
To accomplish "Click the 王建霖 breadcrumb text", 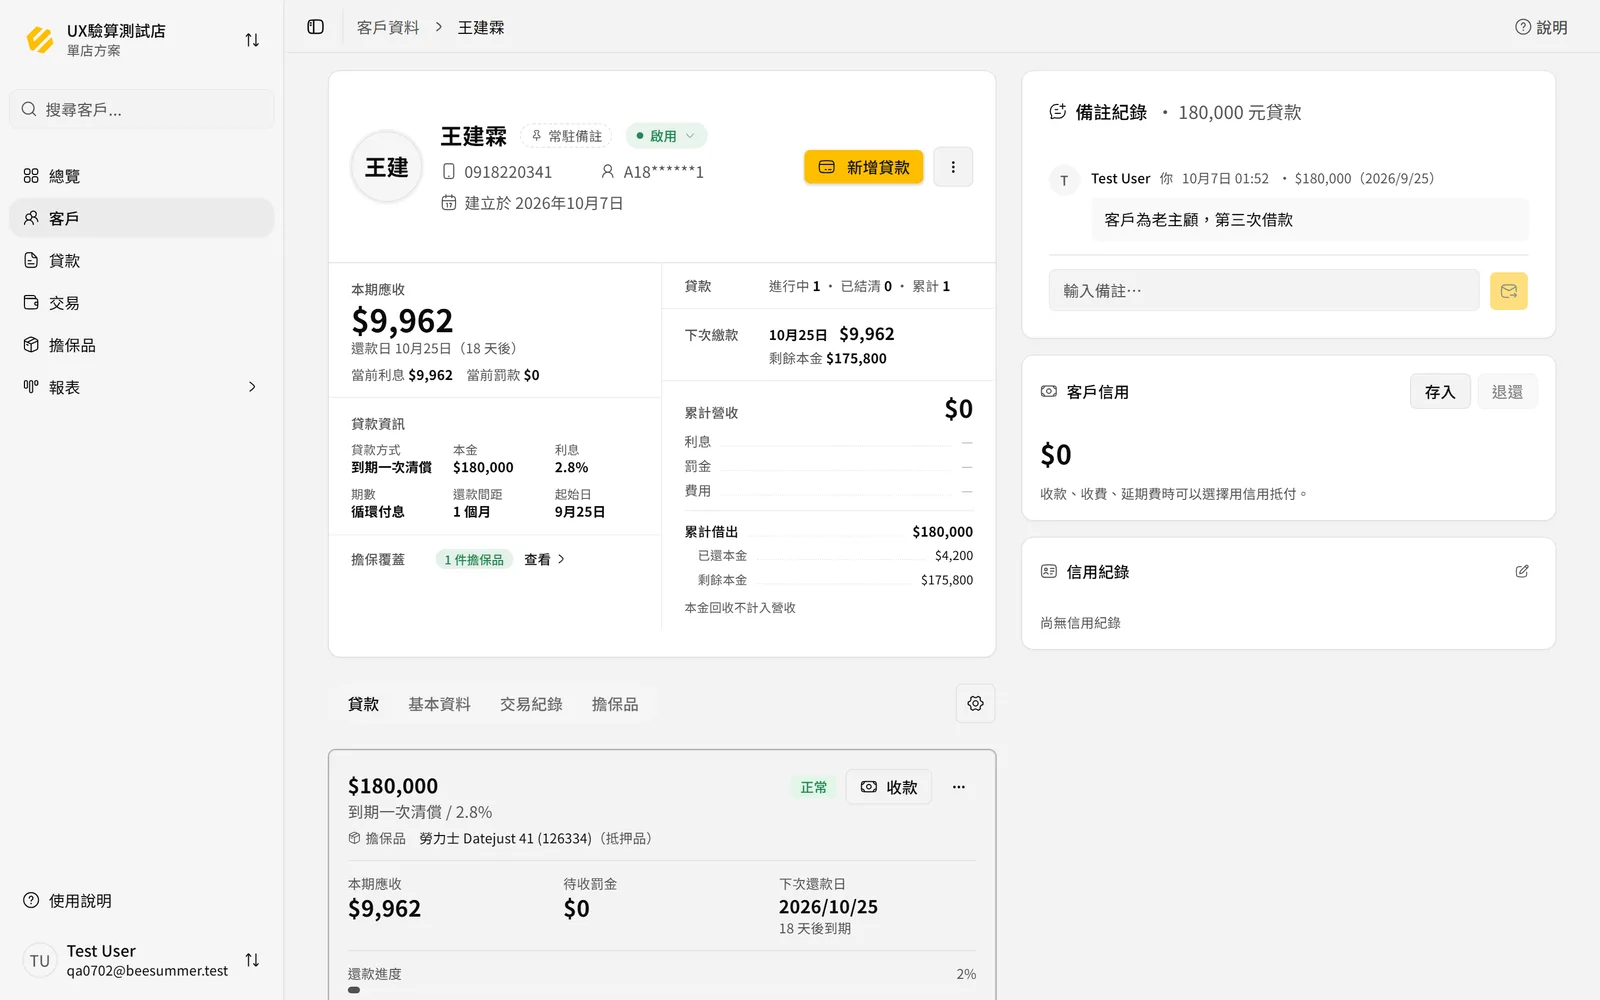I will [x=481, y=27].
